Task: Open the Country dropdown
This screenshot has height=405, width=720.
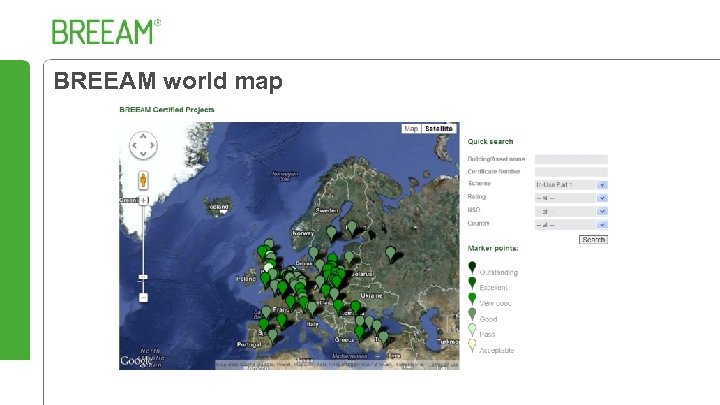Action: 571,225
